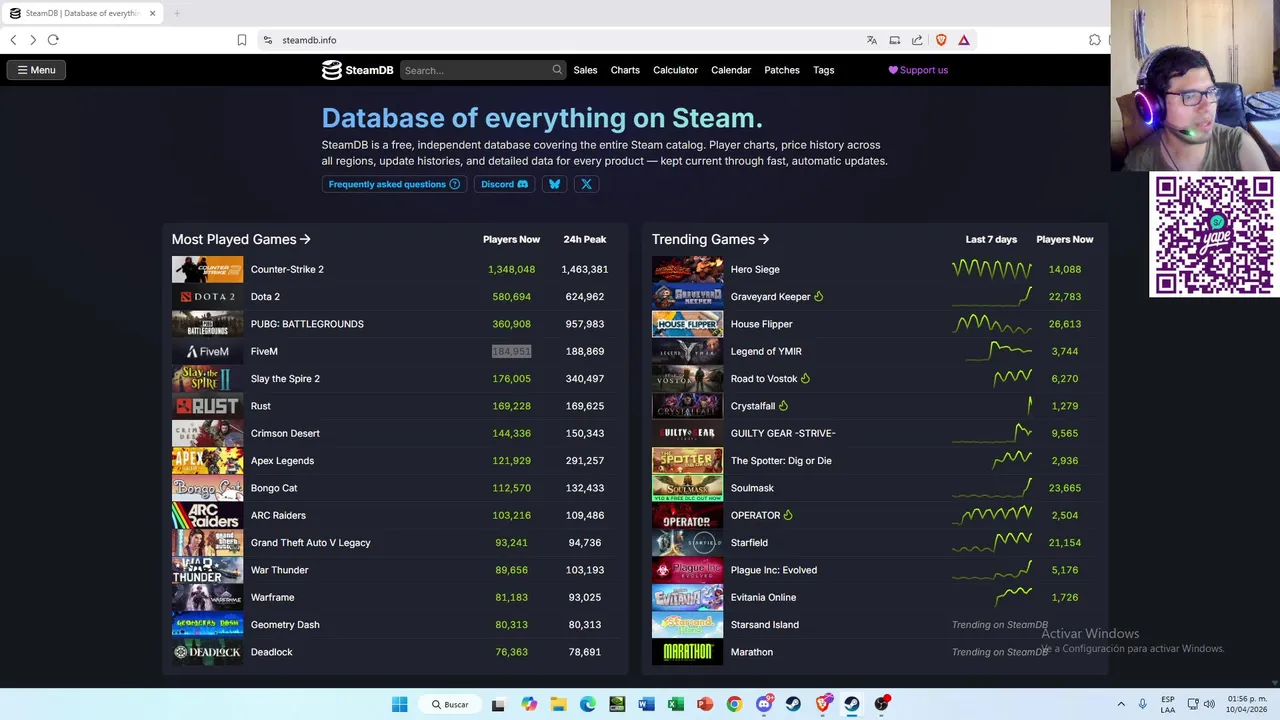Open File Explorer from the taskbar
Viewport: 1280px width, 720px height.
tap(558, 704)
